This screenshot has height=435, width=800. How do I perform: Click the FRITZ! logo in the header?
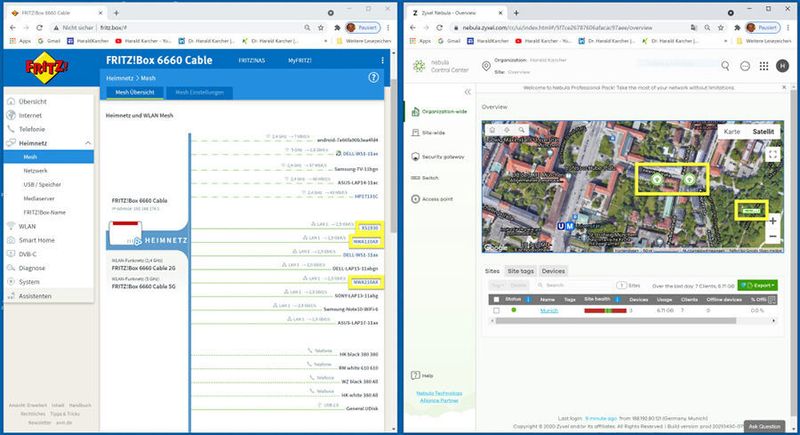click(x=47, y=67)
